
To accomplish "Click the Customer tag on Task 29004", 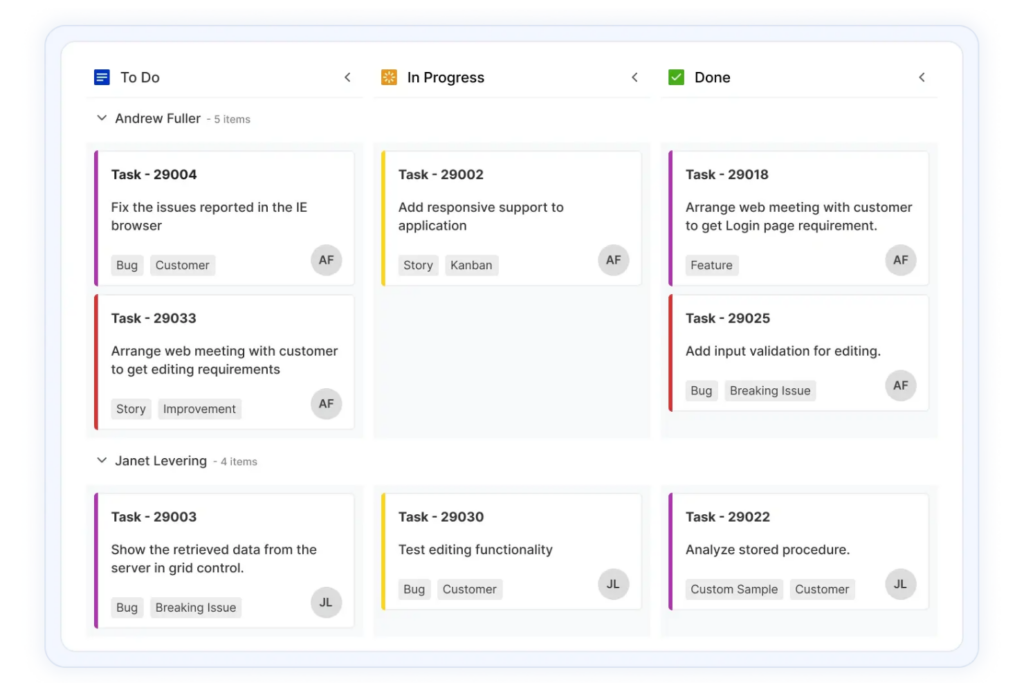I will (182, 265).
